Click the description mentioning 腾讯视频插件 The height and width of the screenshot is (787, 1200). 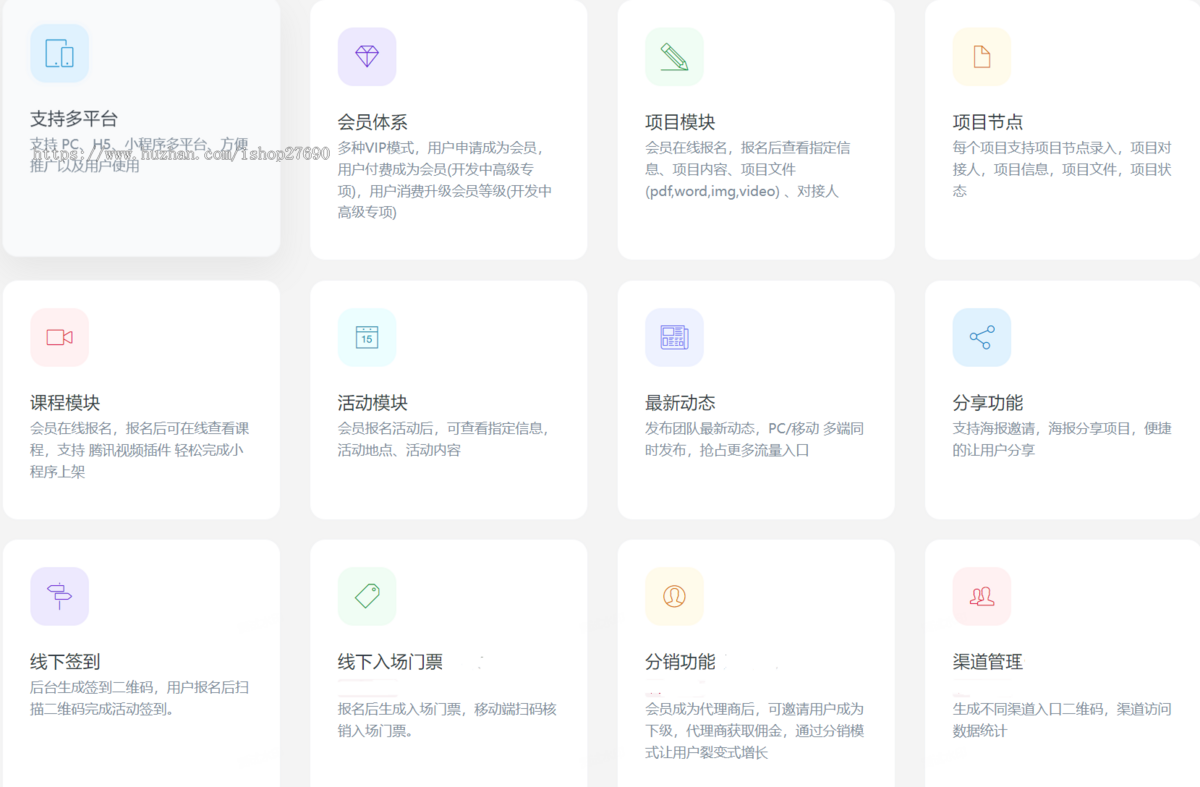pos(140,450)
